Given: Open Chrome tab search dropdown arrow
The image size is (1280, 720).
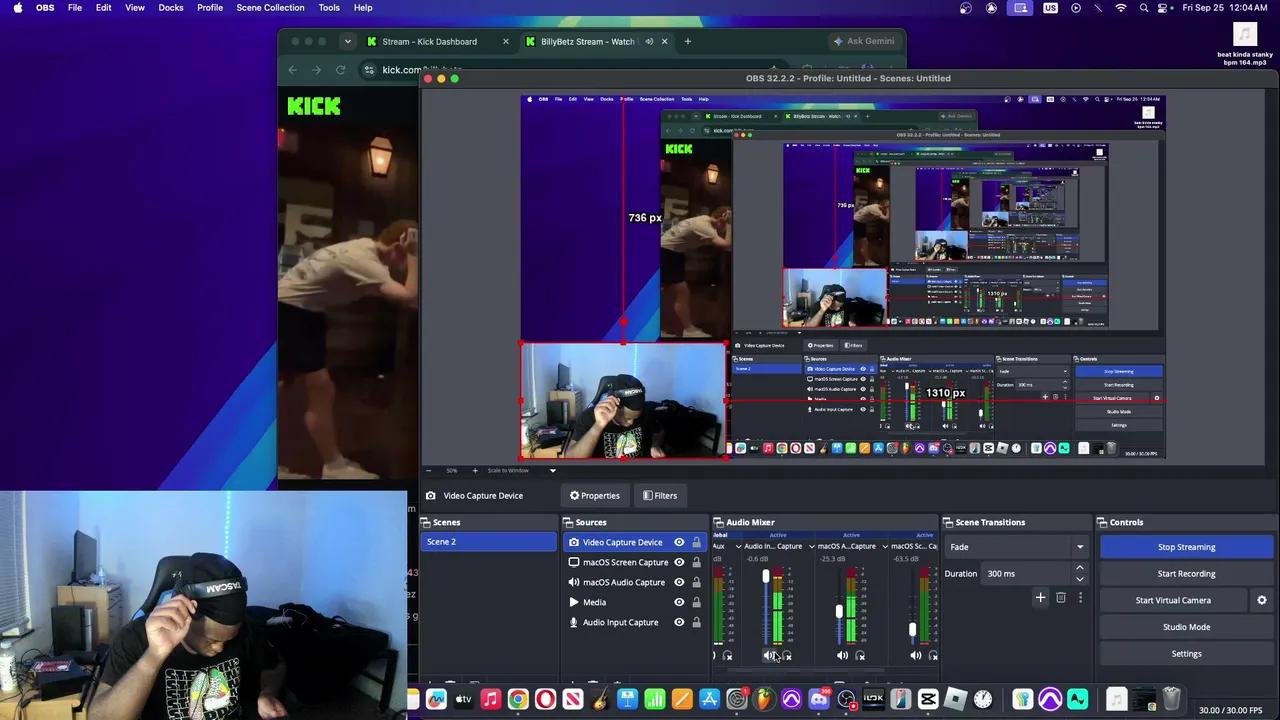Looking at the screenshot, I should coord(347,41).
